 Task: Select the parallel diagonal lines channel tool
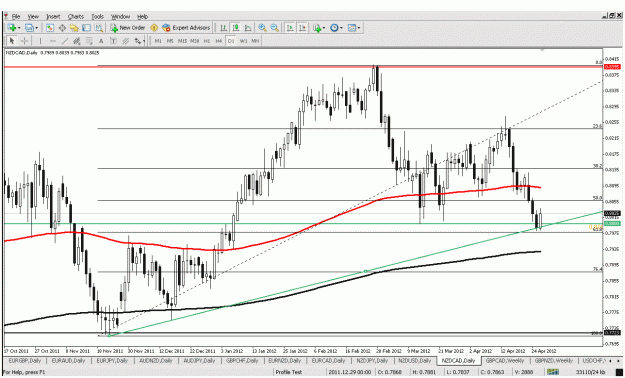(126, 41)
